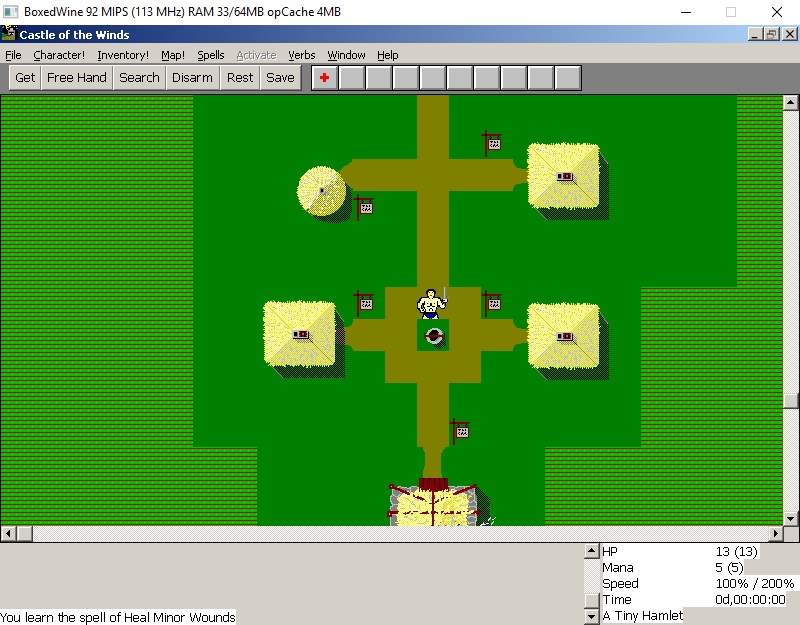
Task: Click the Mana value 5 (5)
Action: (x=729, y=568)
